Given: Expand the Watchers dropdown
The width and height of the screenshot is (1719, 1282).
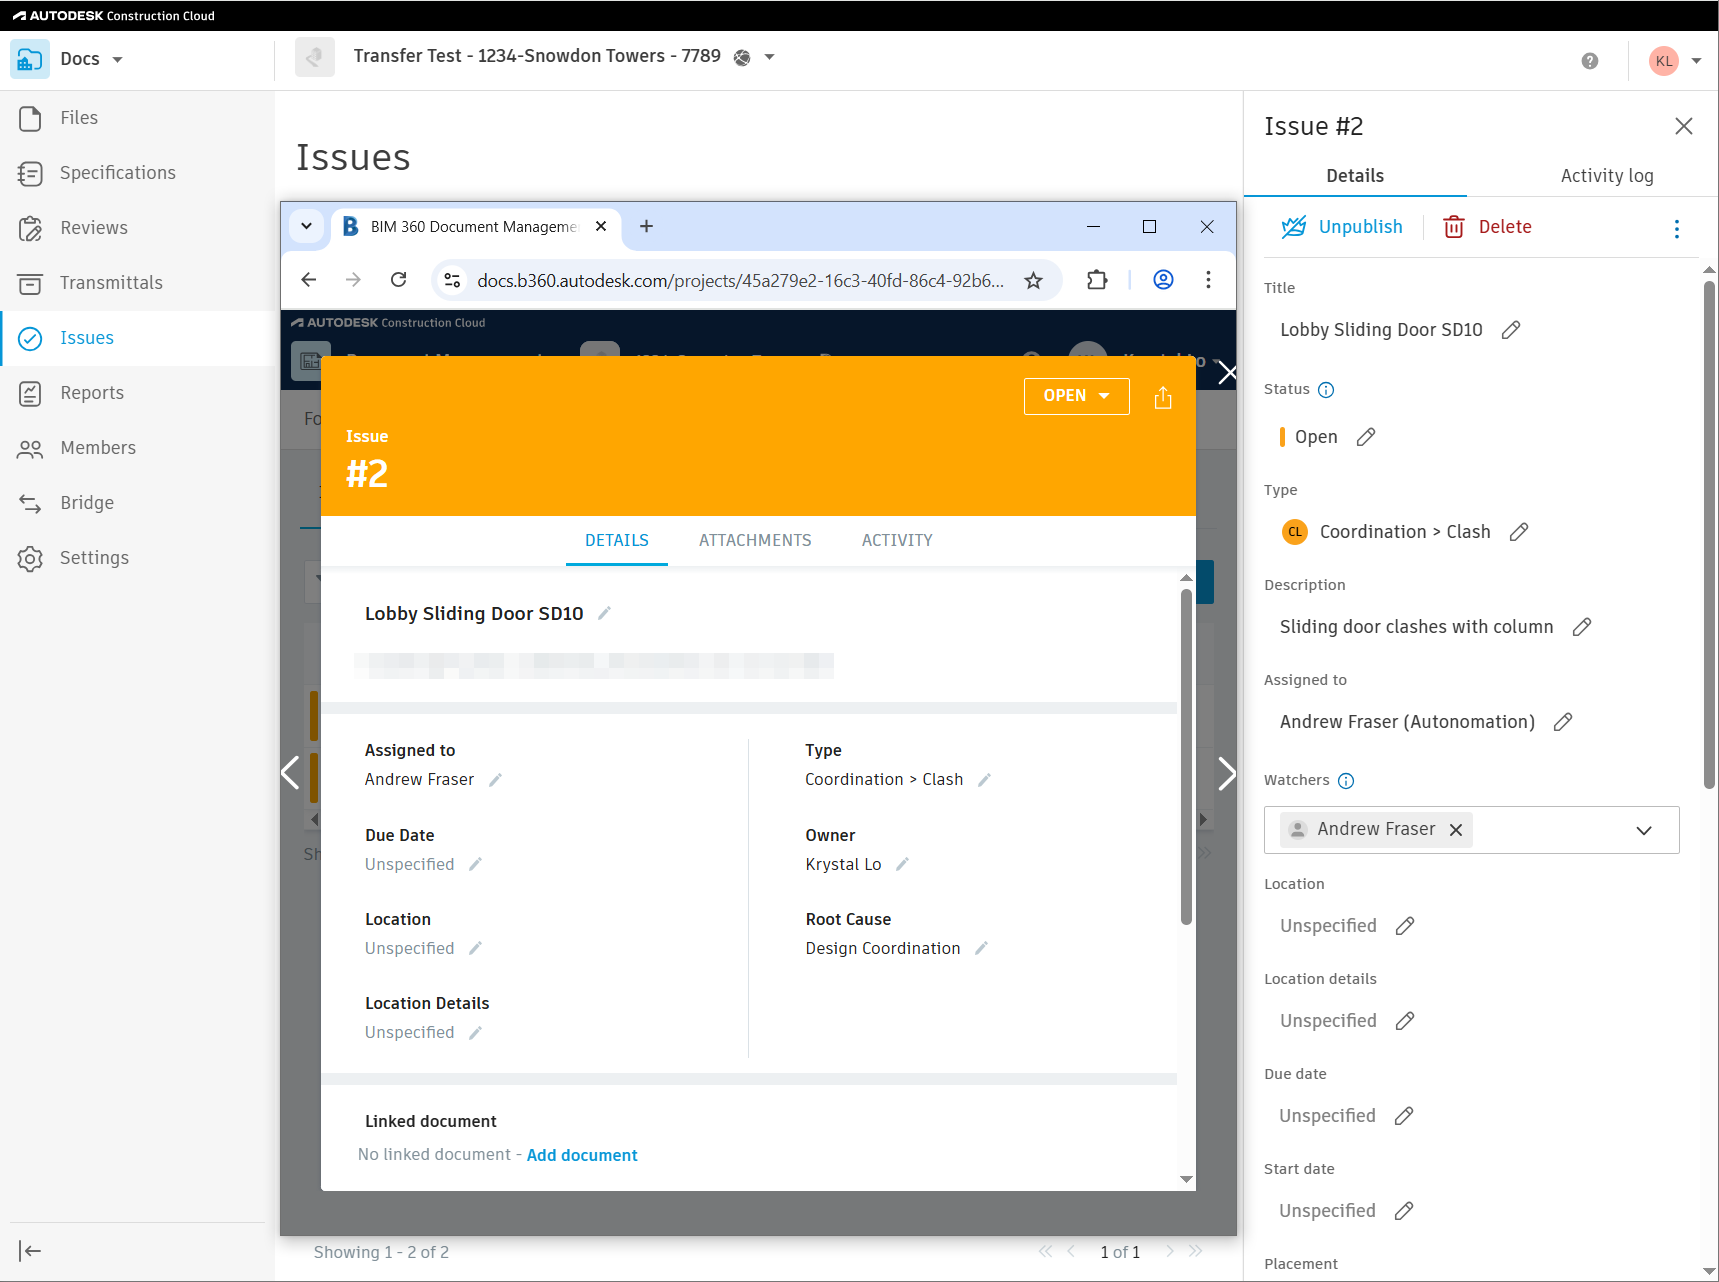Looking at the screenshot, I should coord(1644,831).
